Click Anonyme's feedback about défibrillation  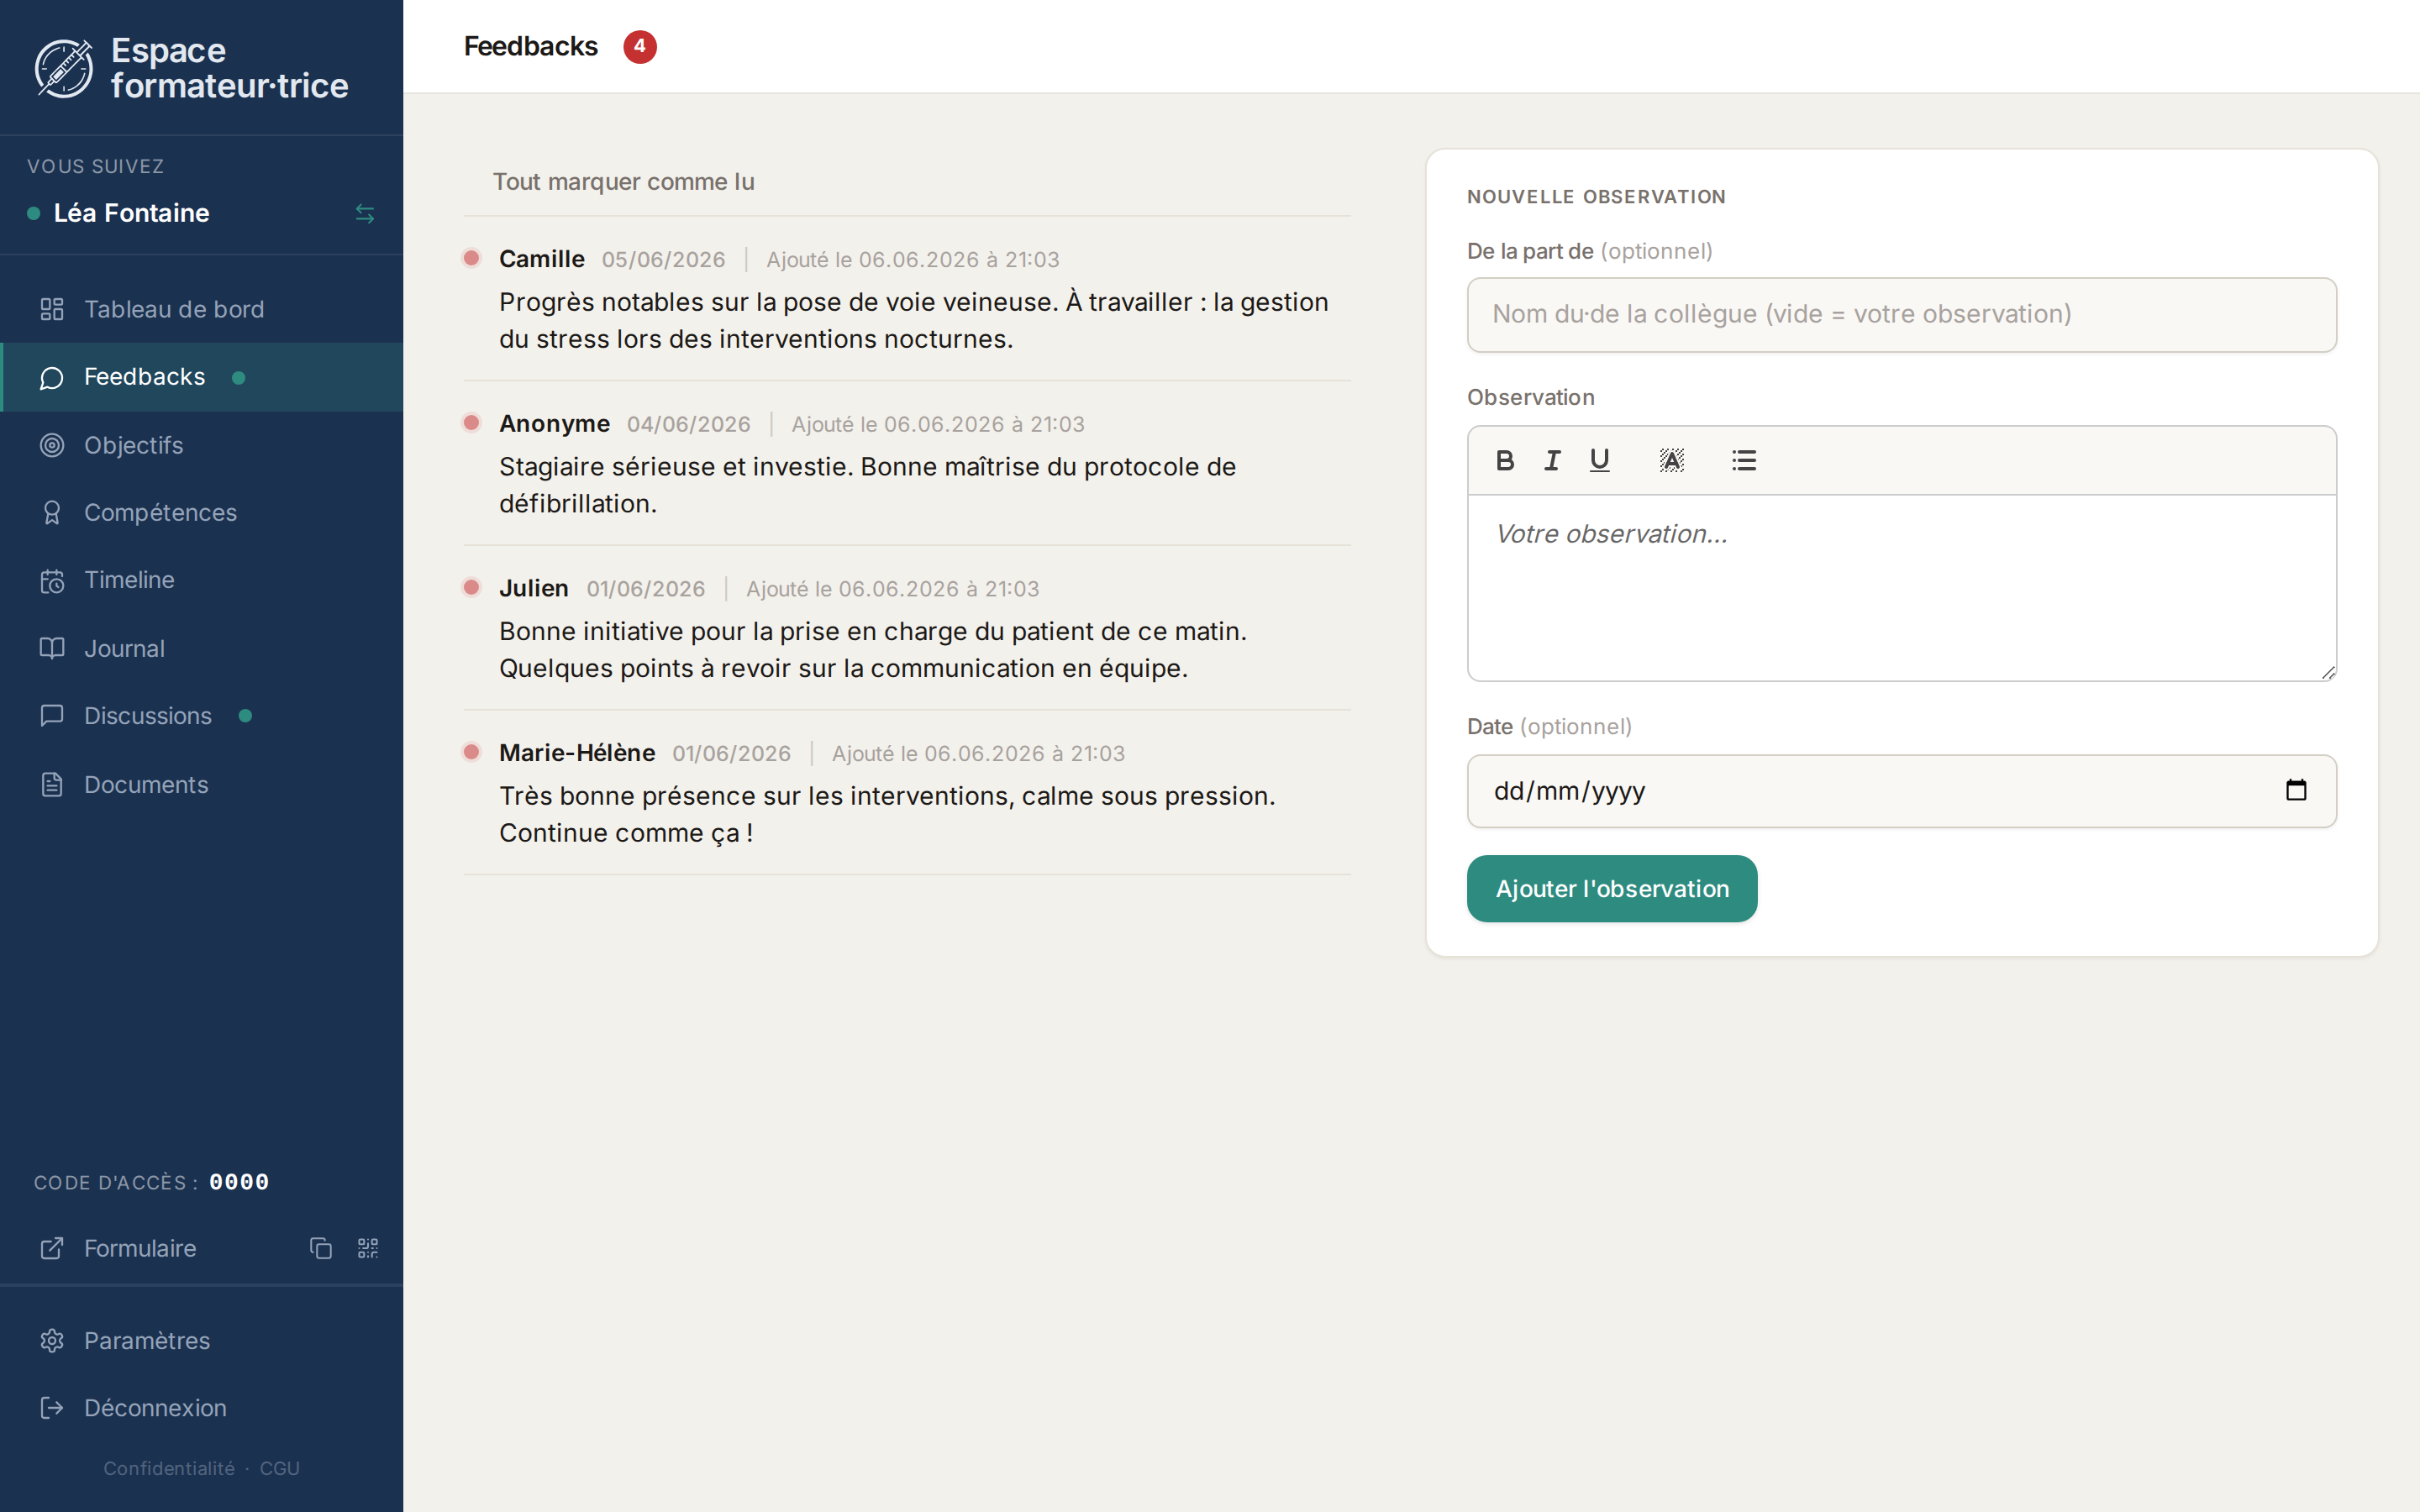867,485
